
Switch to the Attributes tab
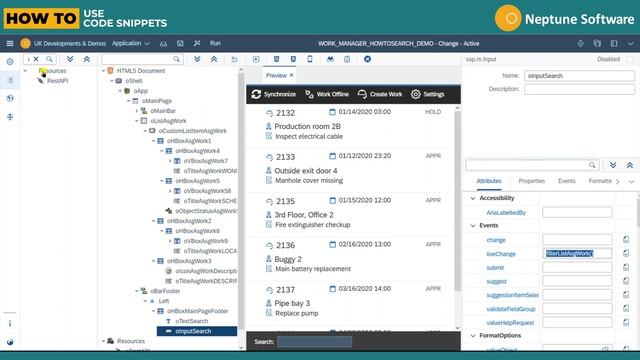coord(489,181)
